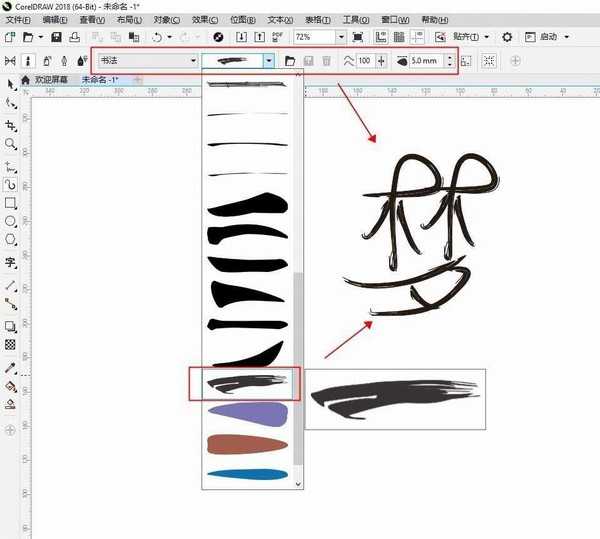Image resolution: width=600 pixels, height=539 pixels.
Task: Select the Text tool (字)
Action: 10,263
